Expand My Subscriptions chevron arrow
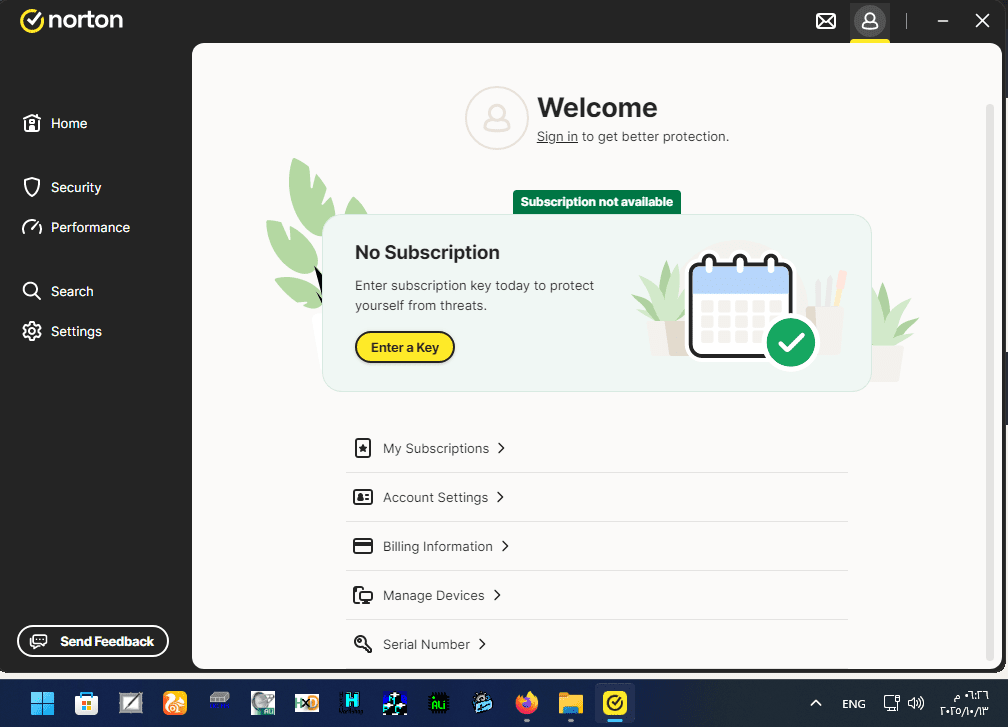The width and height of the screenshot is (1008, 727). pyautogui.click(x=501, y=448)
